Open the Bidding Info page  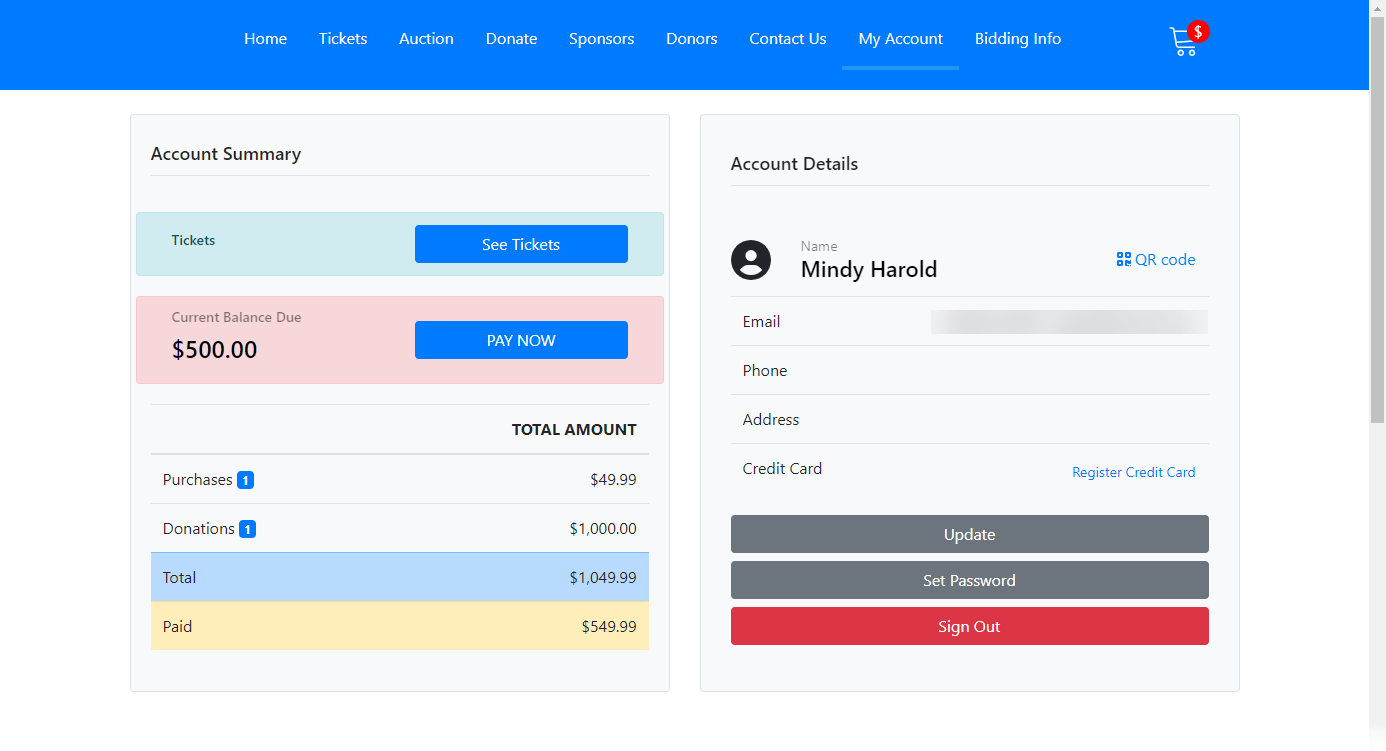[1017, 39]
